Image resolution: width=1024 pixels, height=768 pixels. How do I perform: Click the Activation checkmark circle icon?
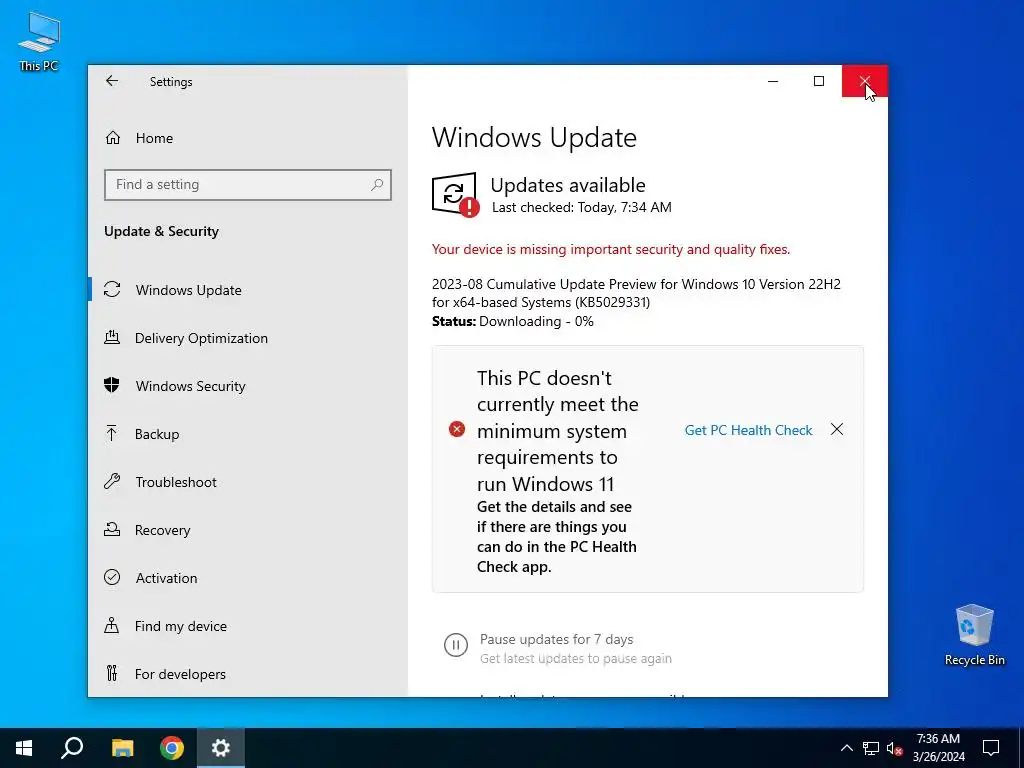(x=112, y=577)
